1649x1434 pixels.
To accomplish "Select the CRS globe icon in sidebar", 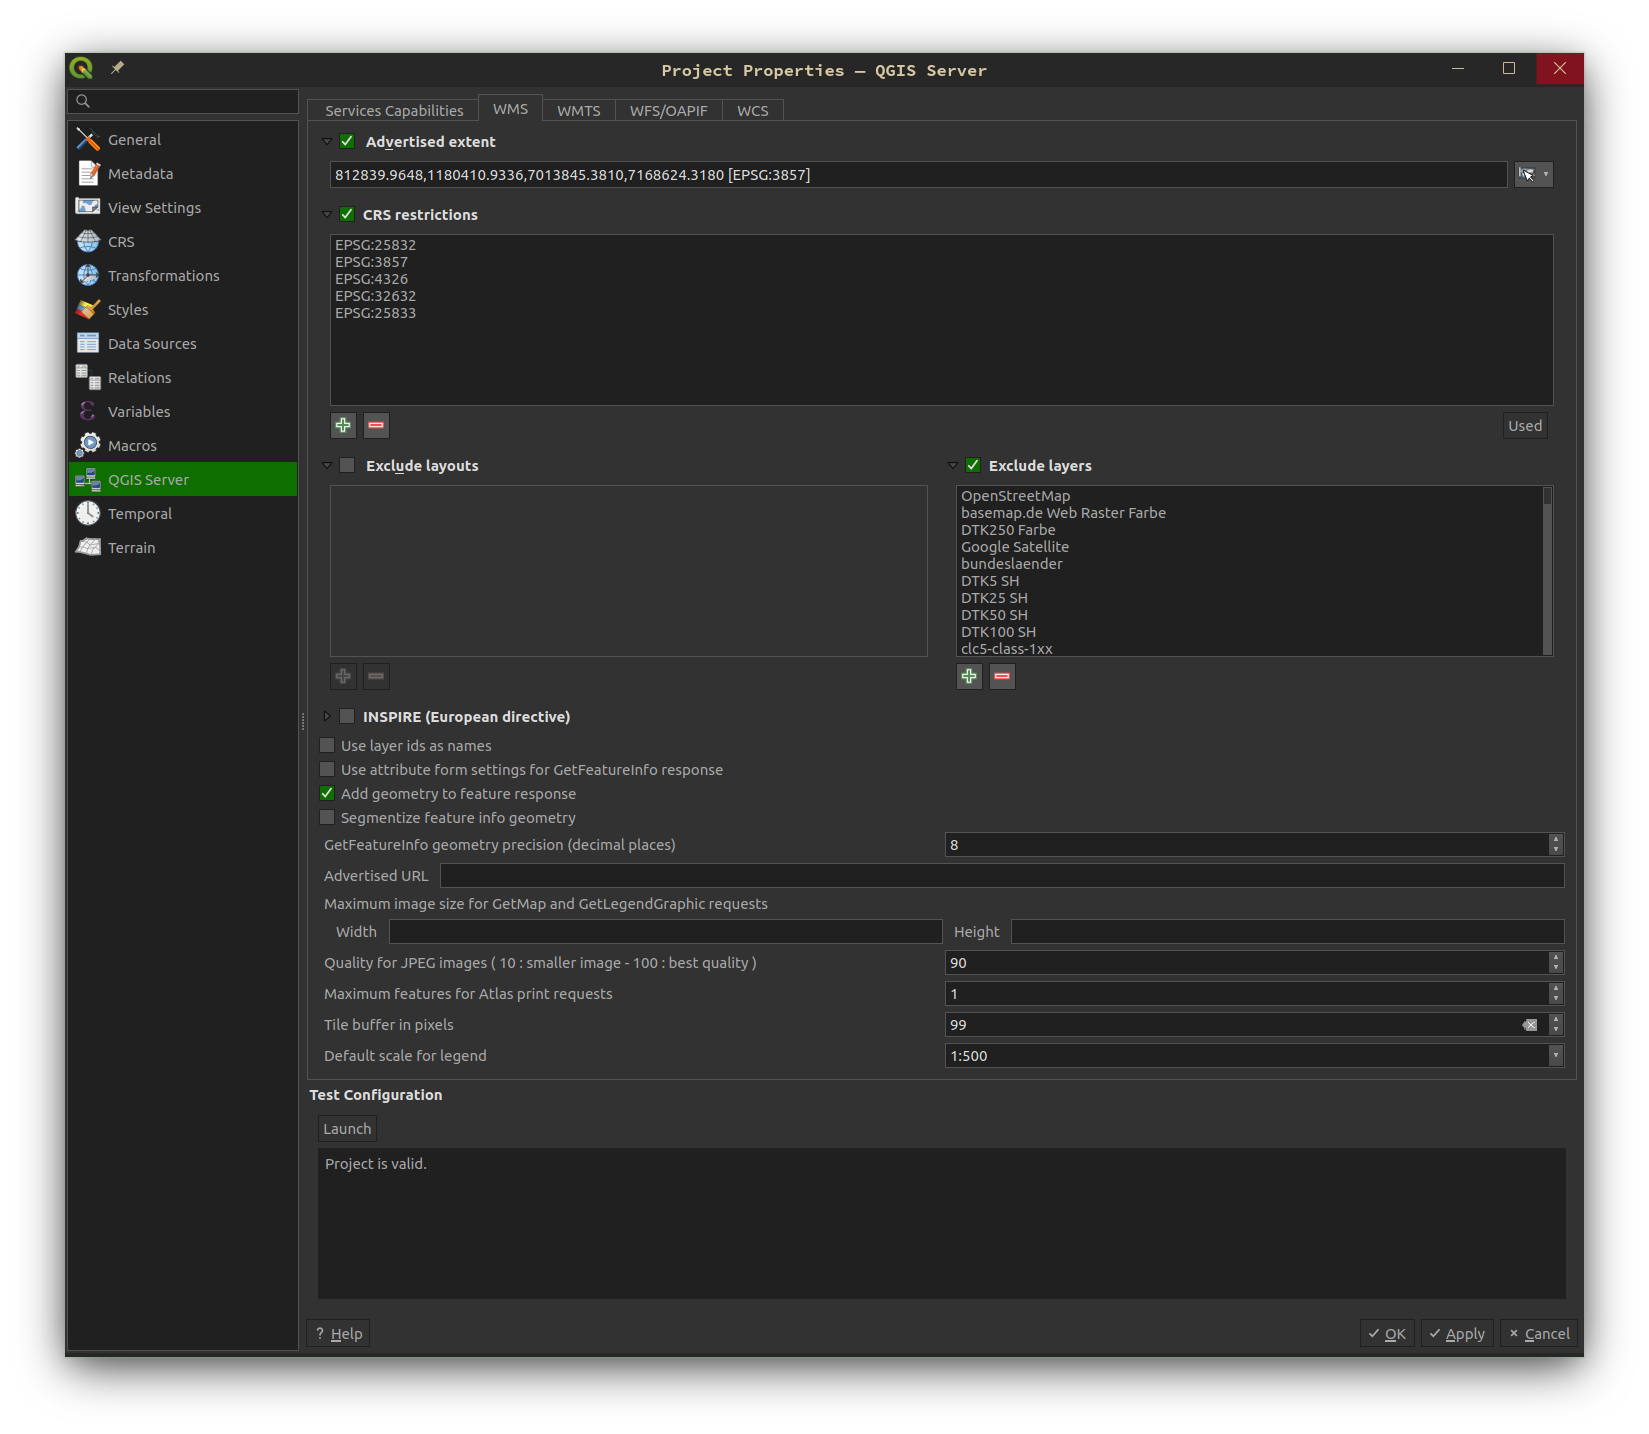I will (x=87, y=241).
